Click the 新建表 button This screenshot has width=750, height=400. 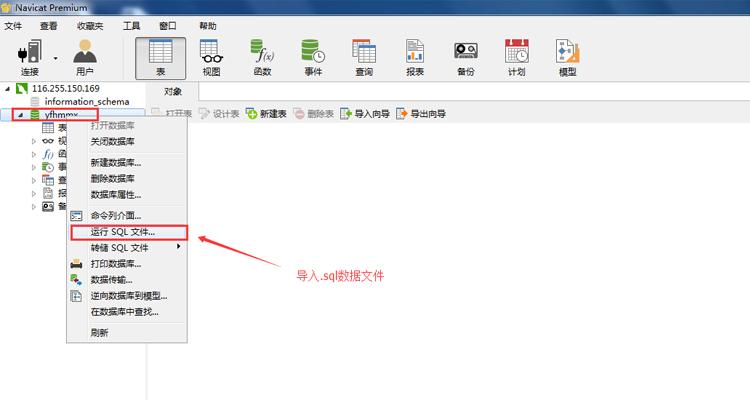tap(266, 114)
